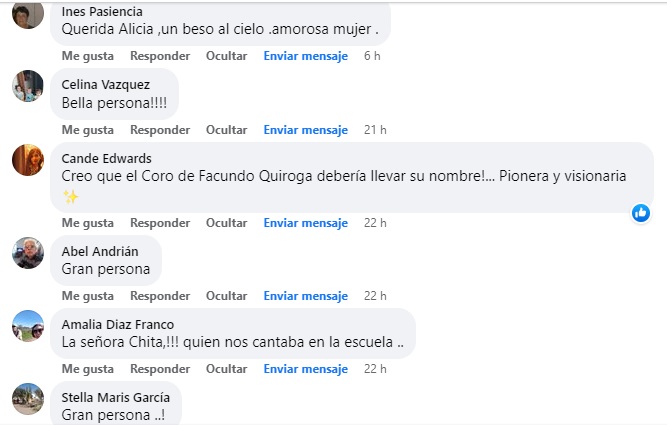Click the blue thumbs-up reaction icon

pyautogui.click(x=641, y=213)
